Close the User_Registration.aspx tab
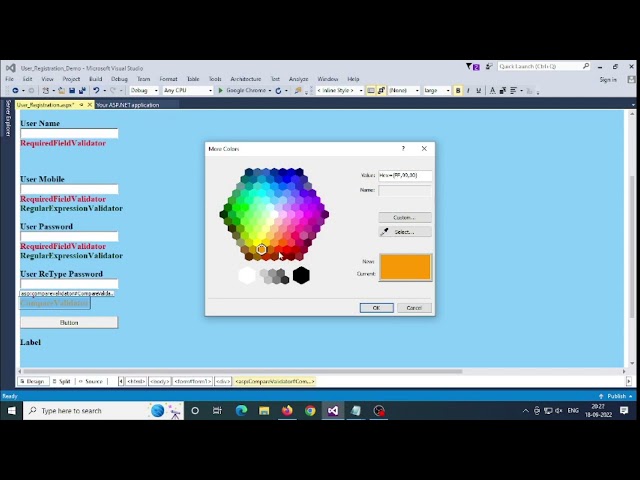Viewport: 640px width, 480px height. 90,105
